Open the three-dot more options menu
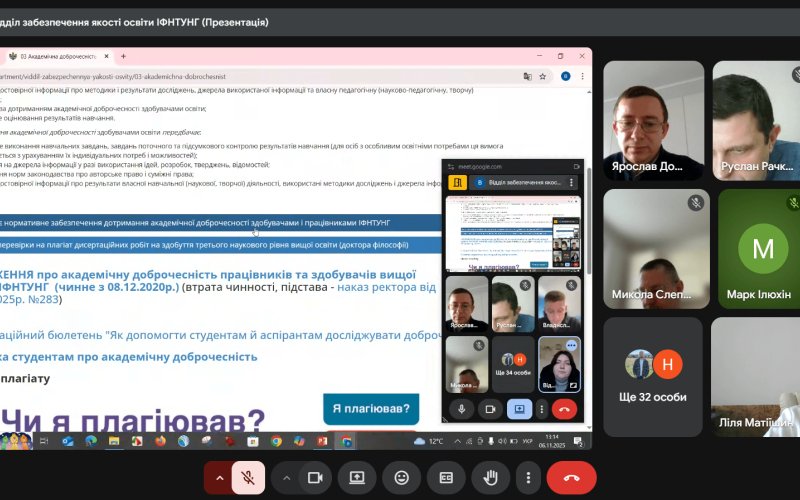This screenshot has width=800, height=500. pyautogui.click(x=528, y=478)
